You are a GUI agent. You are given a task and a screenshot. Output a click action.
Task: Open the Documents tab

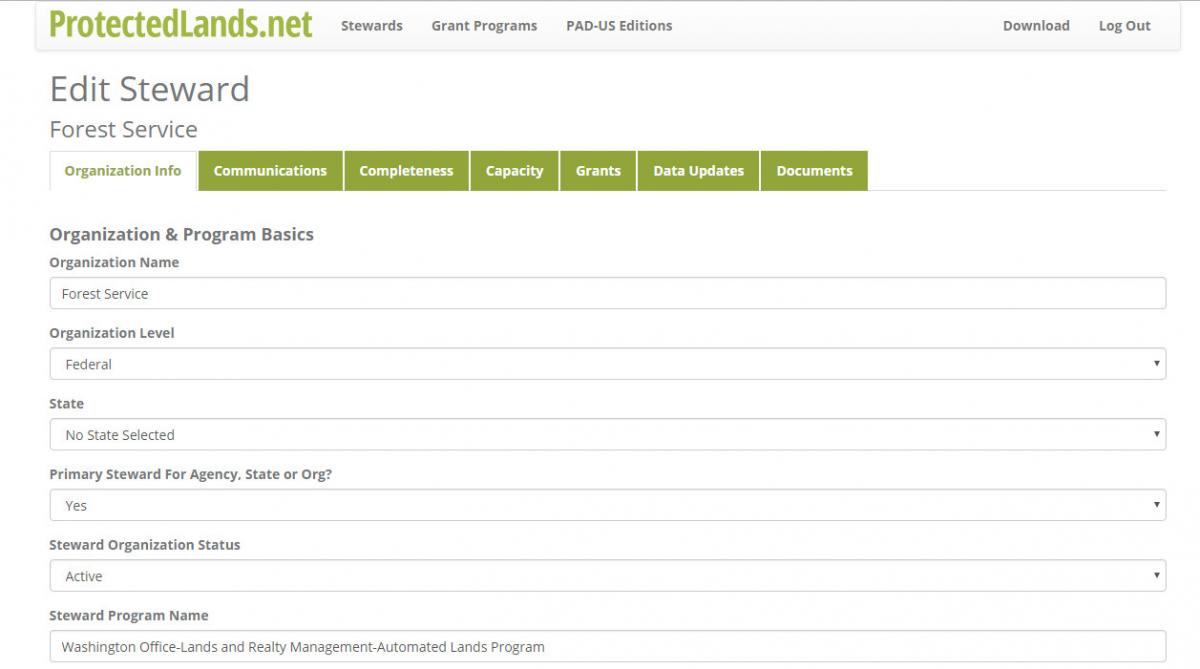tap(814, 171)
